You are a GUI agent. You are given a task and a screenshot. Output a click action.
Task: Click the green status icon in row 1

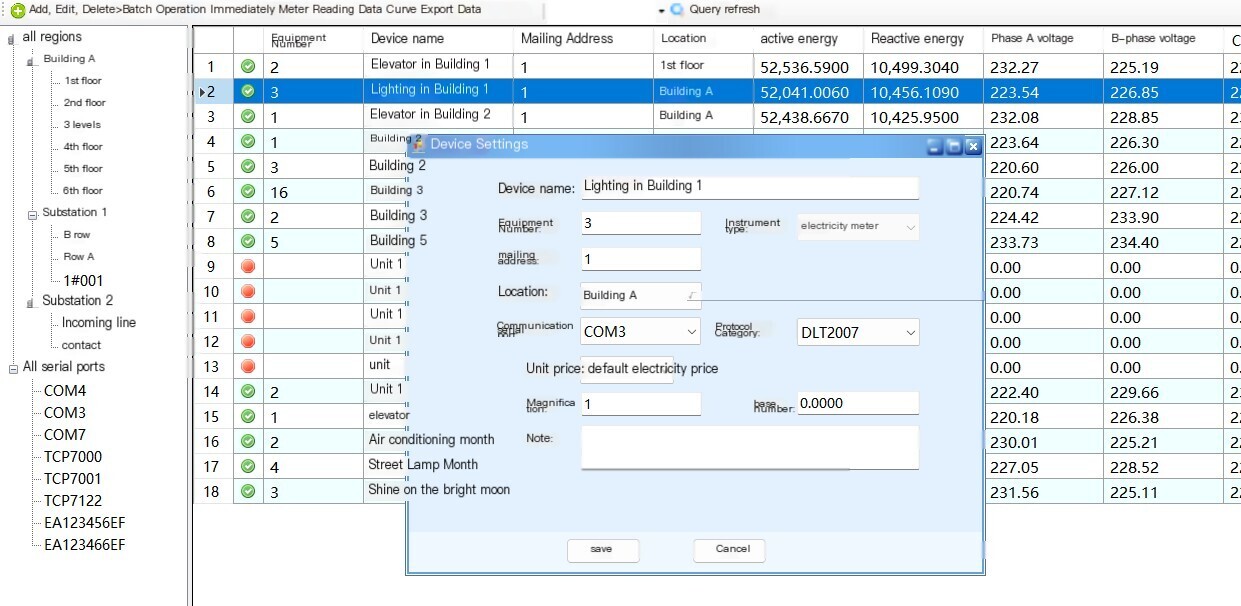[x=248, y=67]
